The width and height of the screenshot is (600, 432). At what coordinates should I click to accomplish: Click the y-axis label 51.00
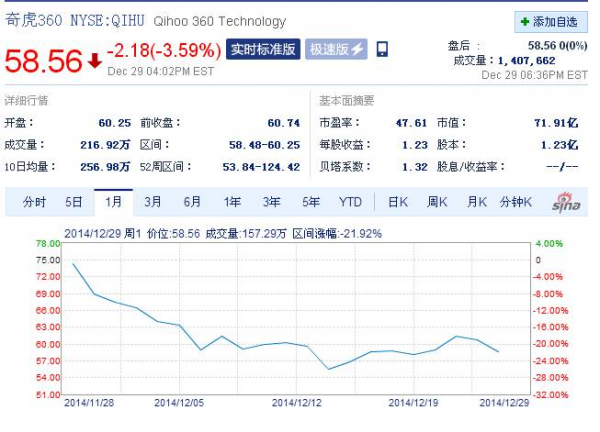48,395
